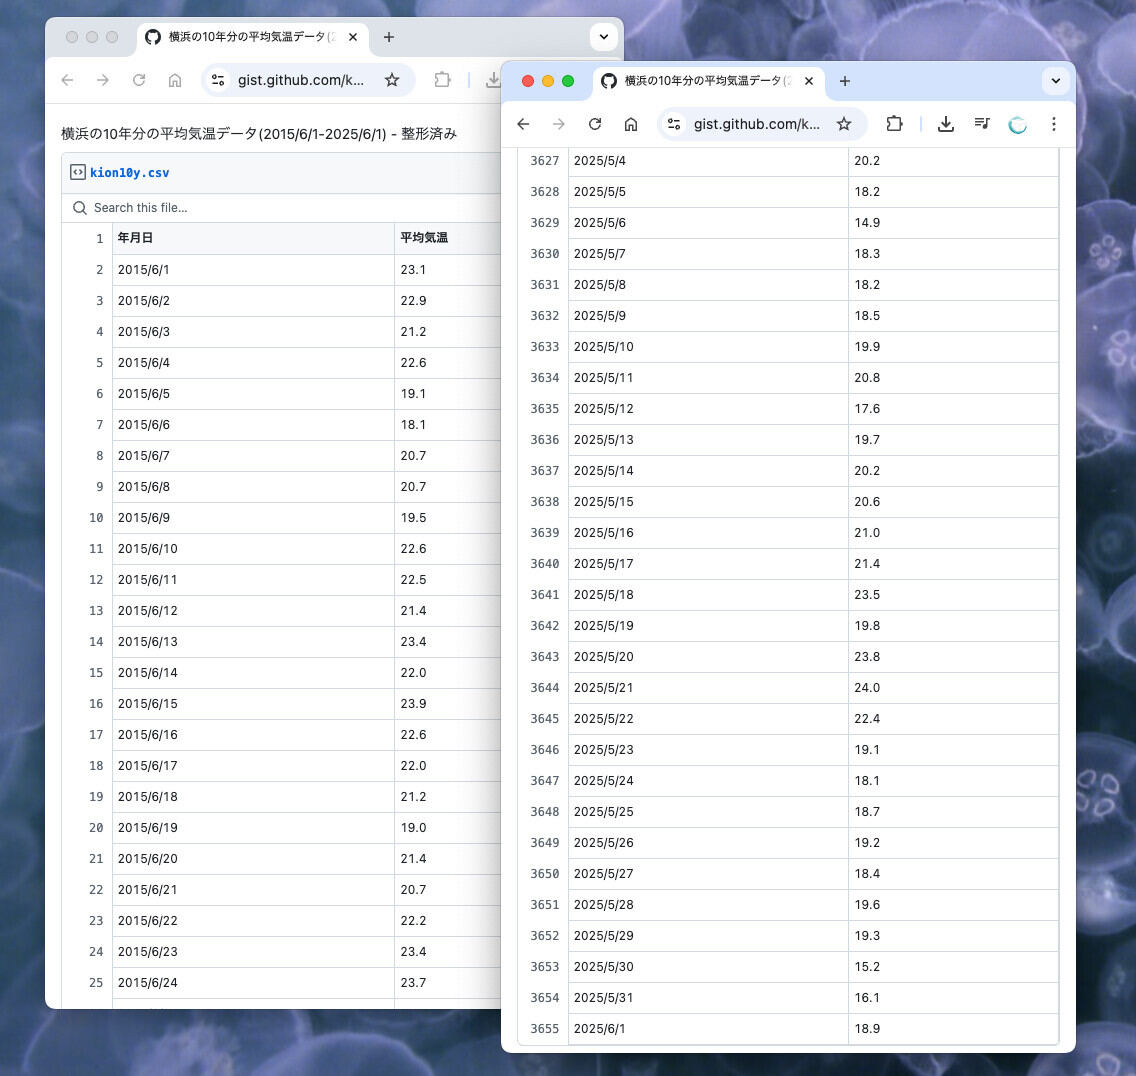
Task: Expand the tab search dropdown in the front window
Action: click(1056, 81)
